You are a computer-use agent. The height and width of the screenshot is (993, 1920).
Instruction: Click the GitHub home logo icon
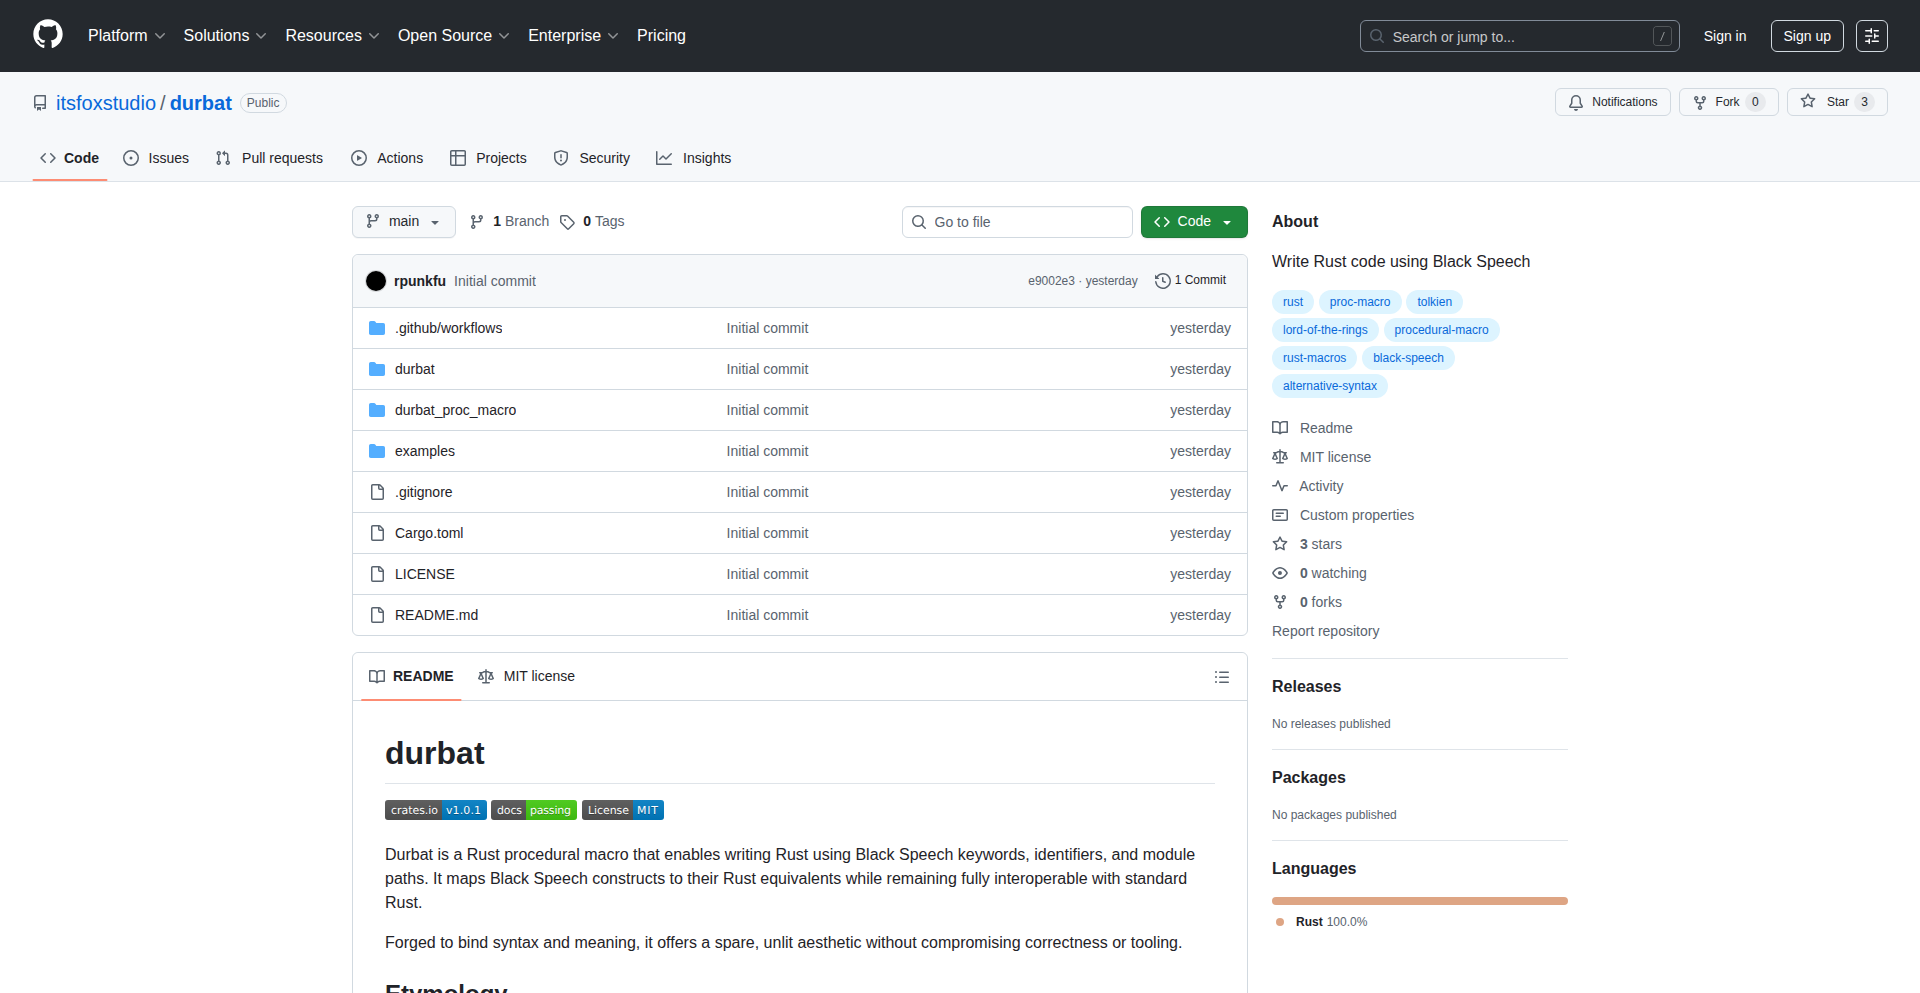[x=46, y=35]
